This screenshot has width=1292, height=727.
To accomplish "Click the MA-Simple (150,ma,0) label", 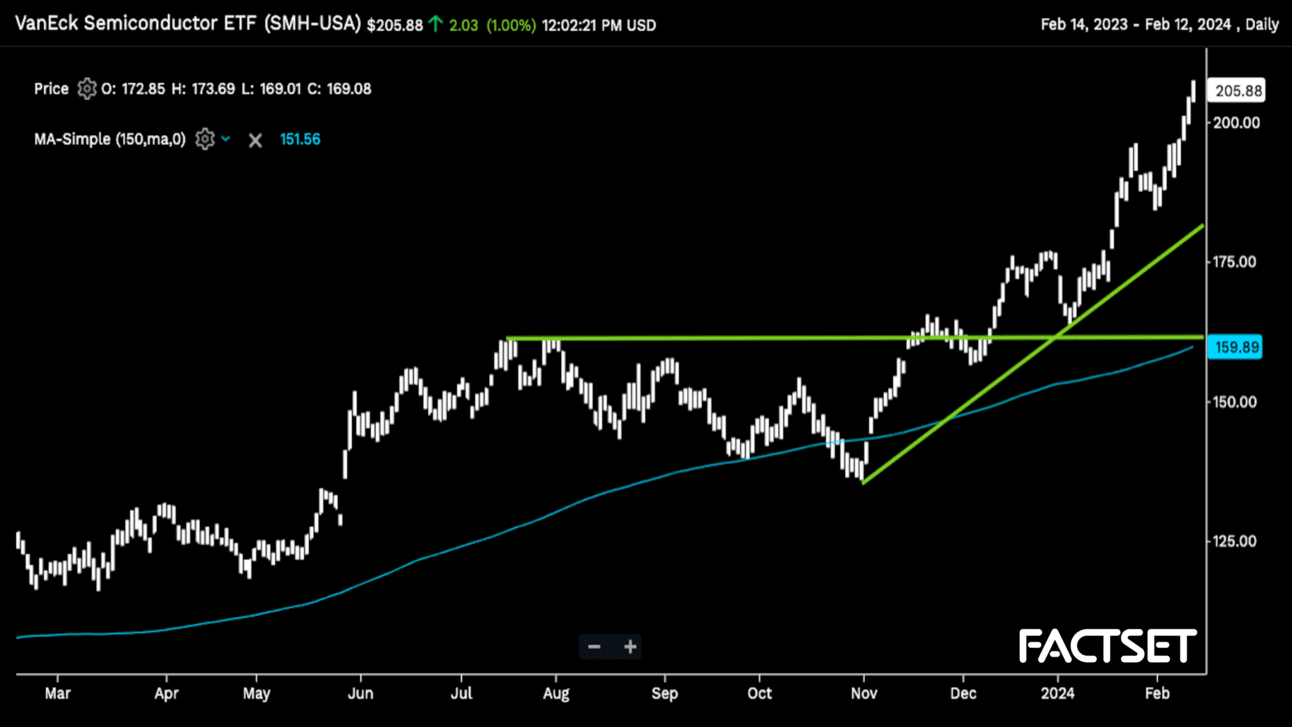I will point(110,139).
